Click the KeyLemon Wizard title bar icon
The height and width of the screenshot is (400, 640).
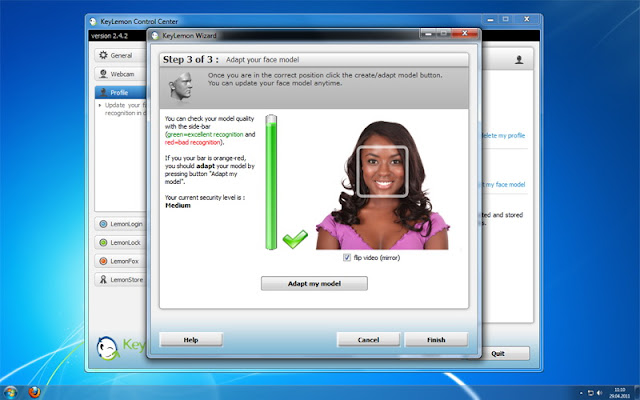coord(155,36)
